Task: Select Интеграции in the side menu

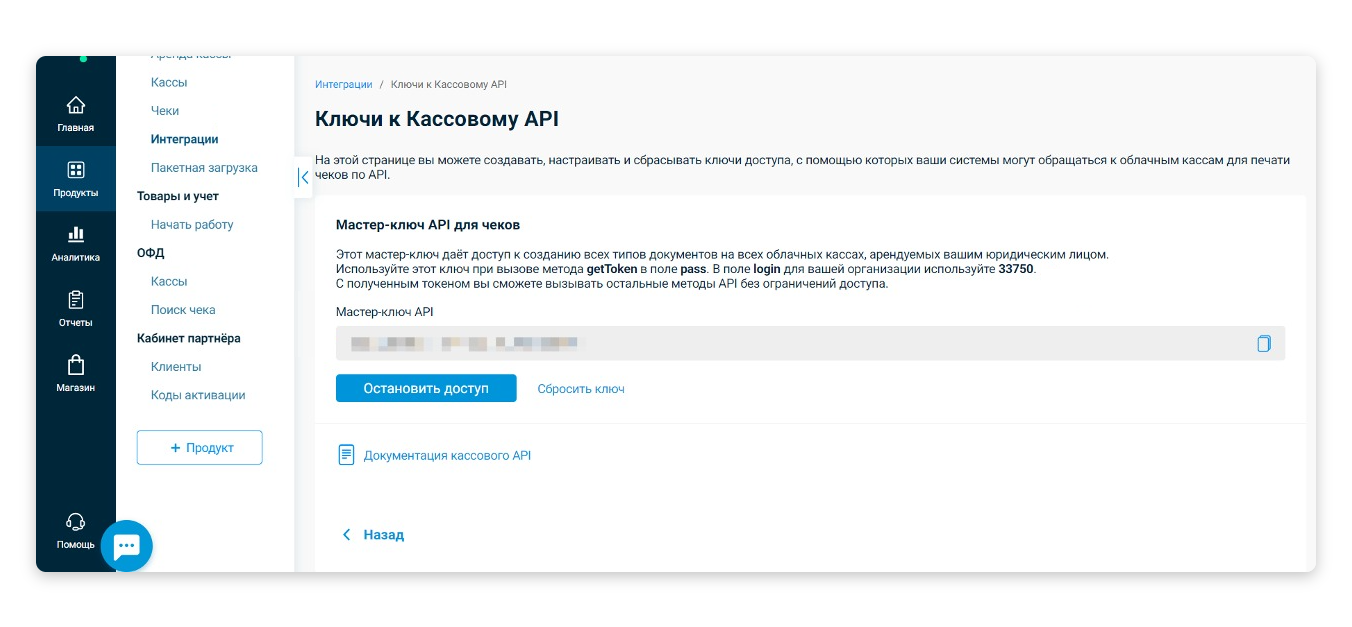Action: tap(185, 140)
